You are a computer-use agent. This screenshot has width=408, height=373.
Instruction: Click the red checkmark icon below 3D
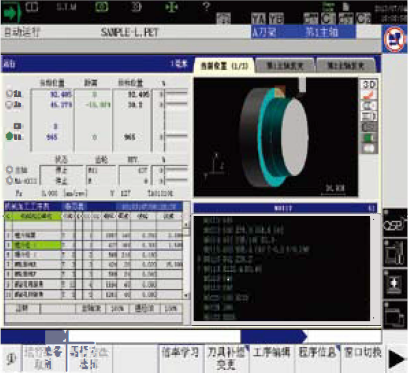point(369,95)
